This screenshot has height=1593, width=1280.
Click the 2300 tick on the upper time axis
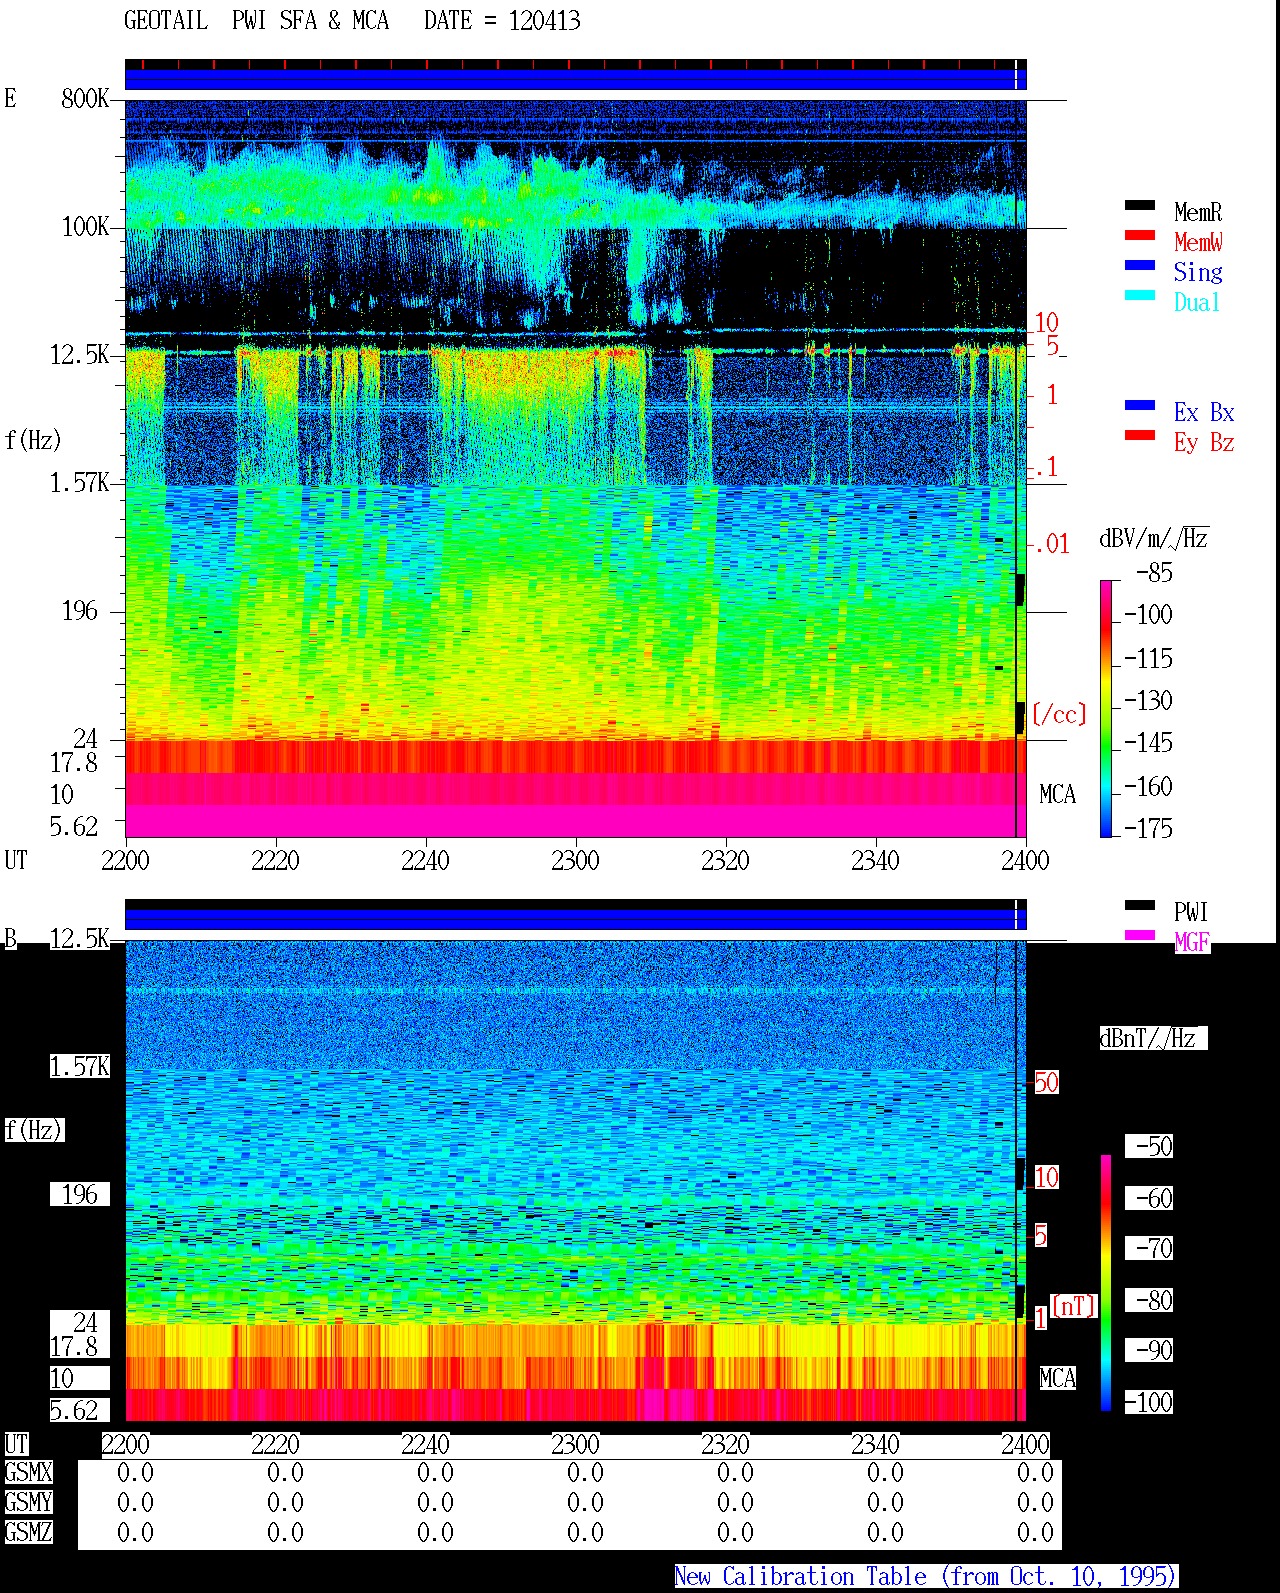(x=575, y=861)
